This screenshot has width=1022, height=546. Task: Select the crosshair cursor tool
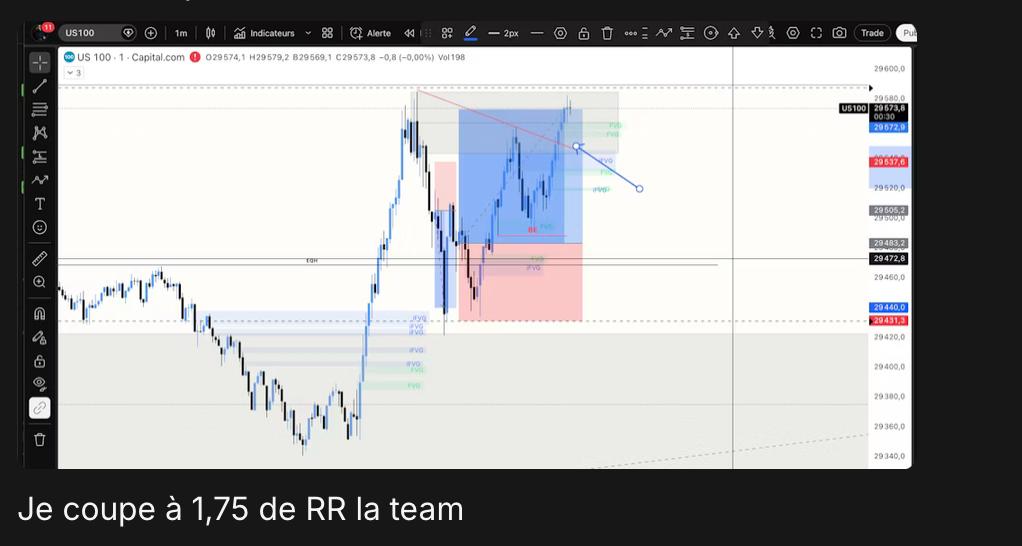[x=40, y=63]
